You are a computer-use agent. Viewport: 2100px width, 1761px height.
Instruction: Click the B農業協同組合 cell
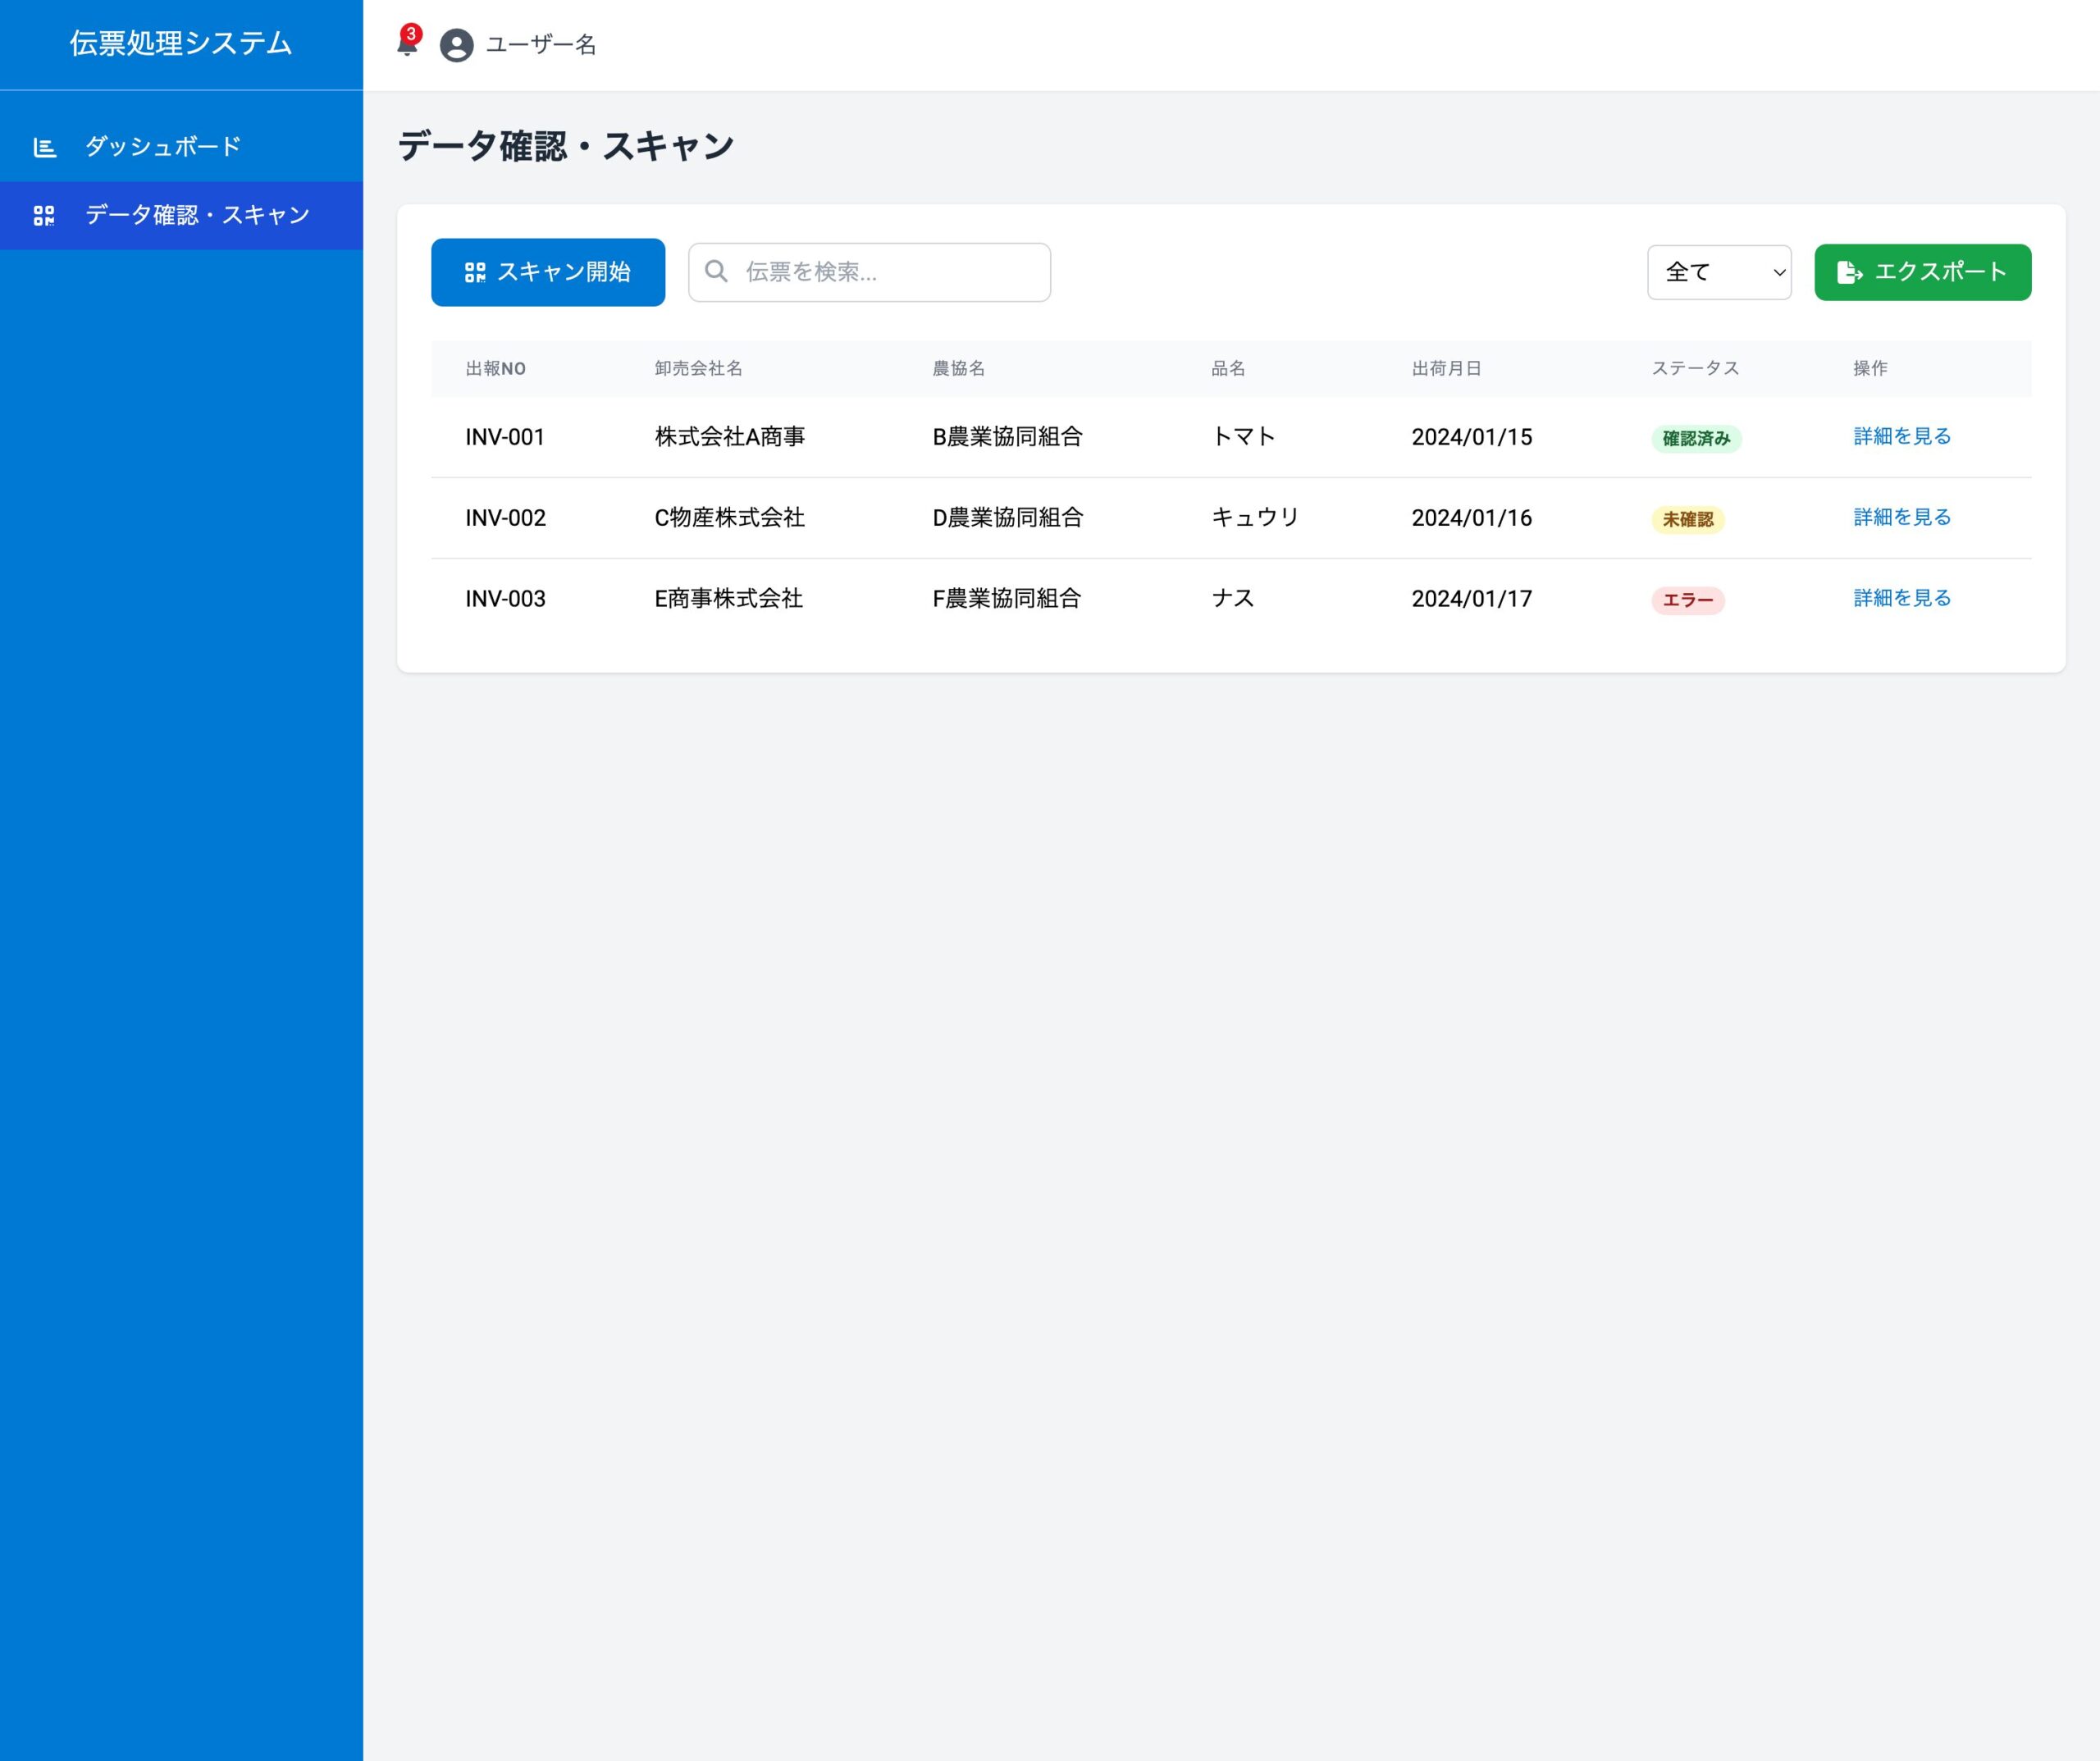(1008, 437)
